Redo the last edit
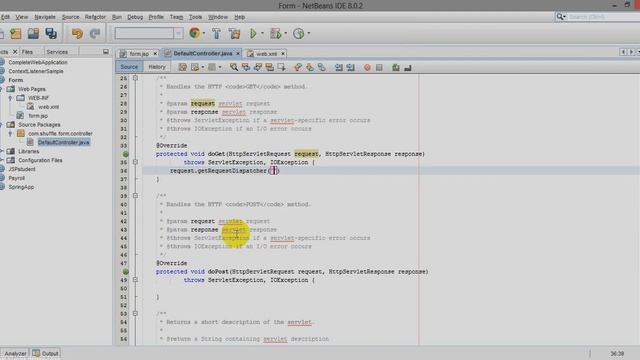The image size is (640, 360). [95, 33]
